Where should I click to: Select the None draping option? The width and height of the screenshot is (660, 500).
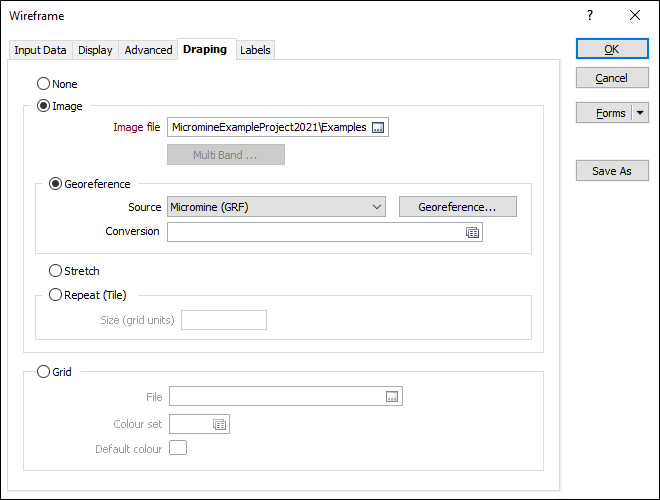coord(43,84)
